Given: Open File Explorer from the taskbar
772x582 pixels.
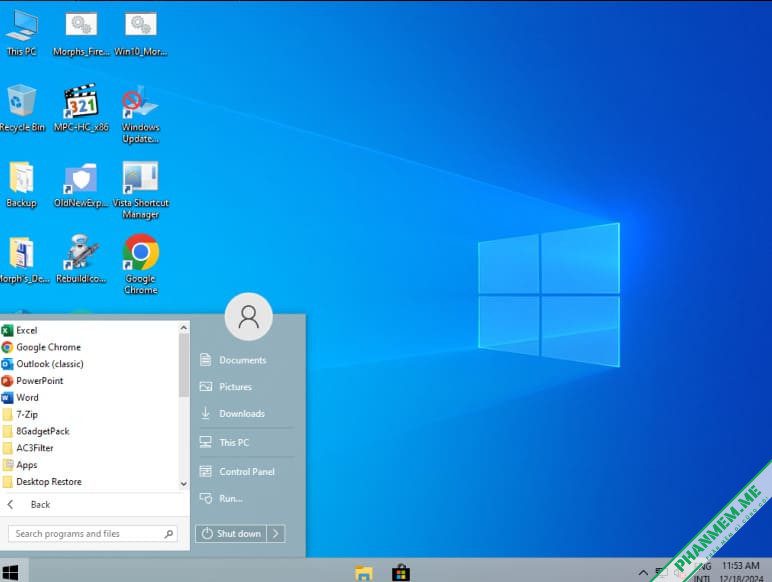Looking at the screenshot, I should (363, 573).
